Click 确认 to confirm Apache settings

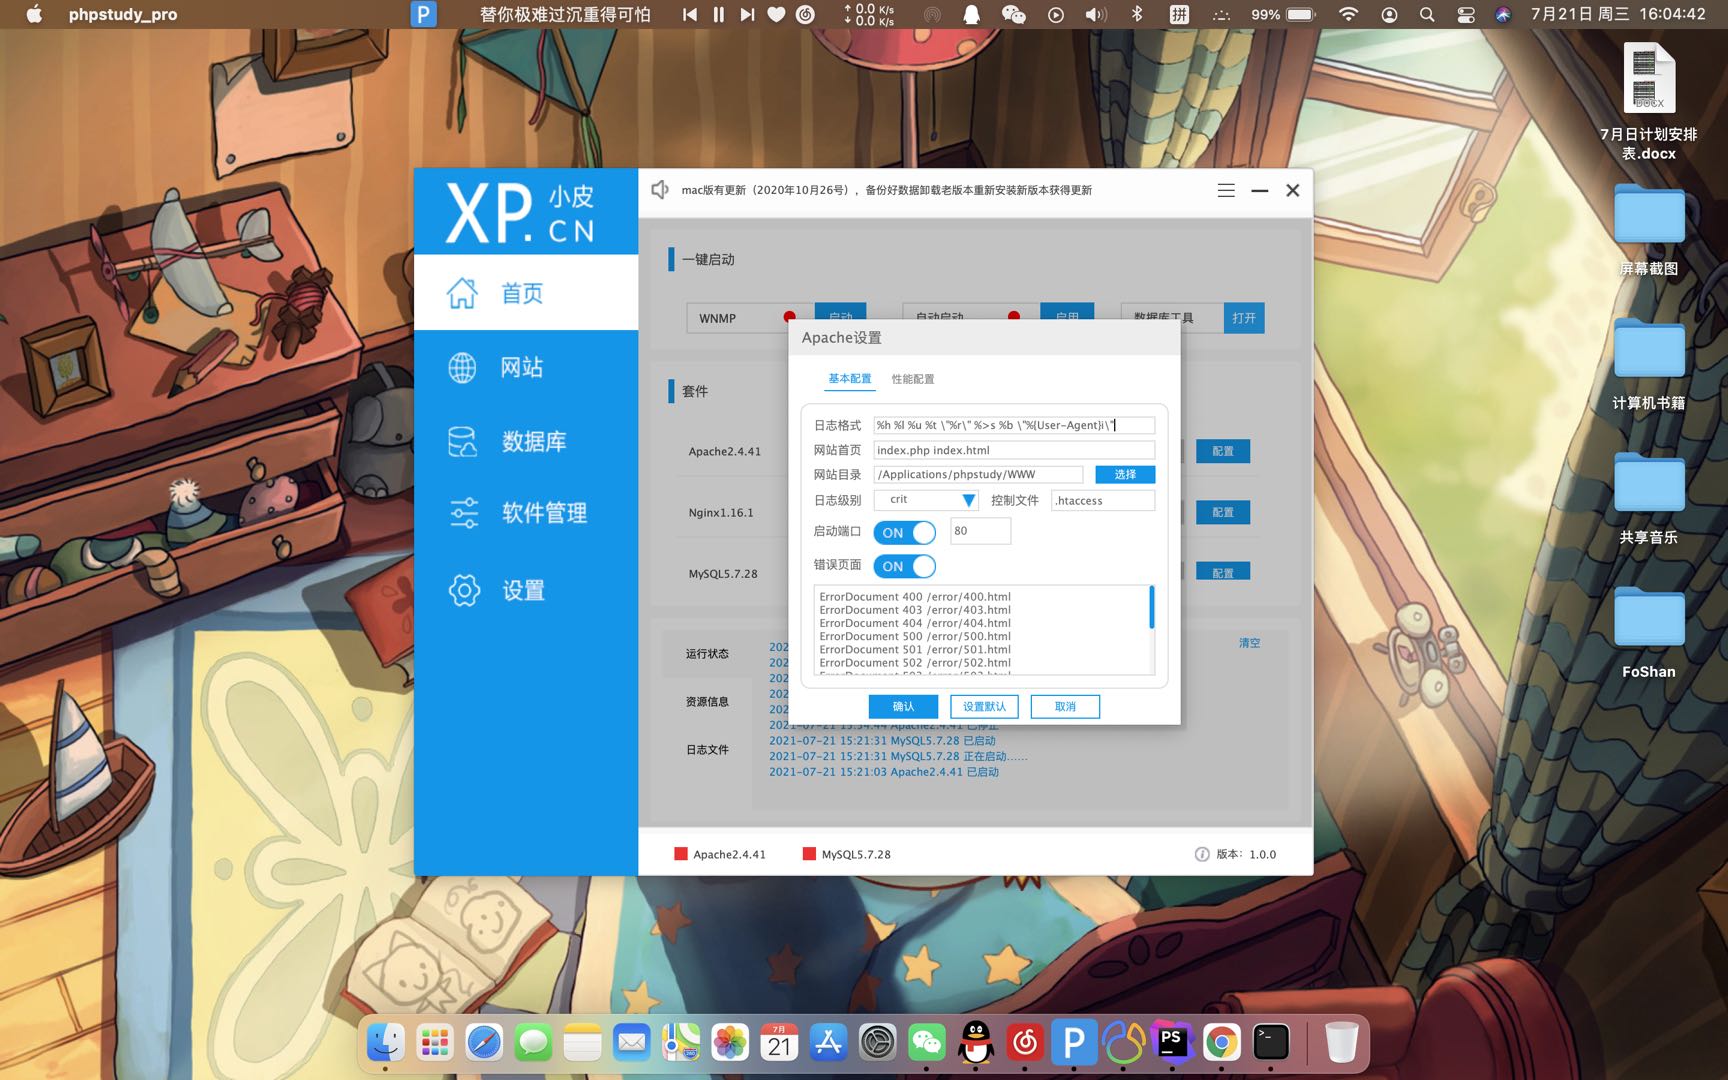click(903, 706)
